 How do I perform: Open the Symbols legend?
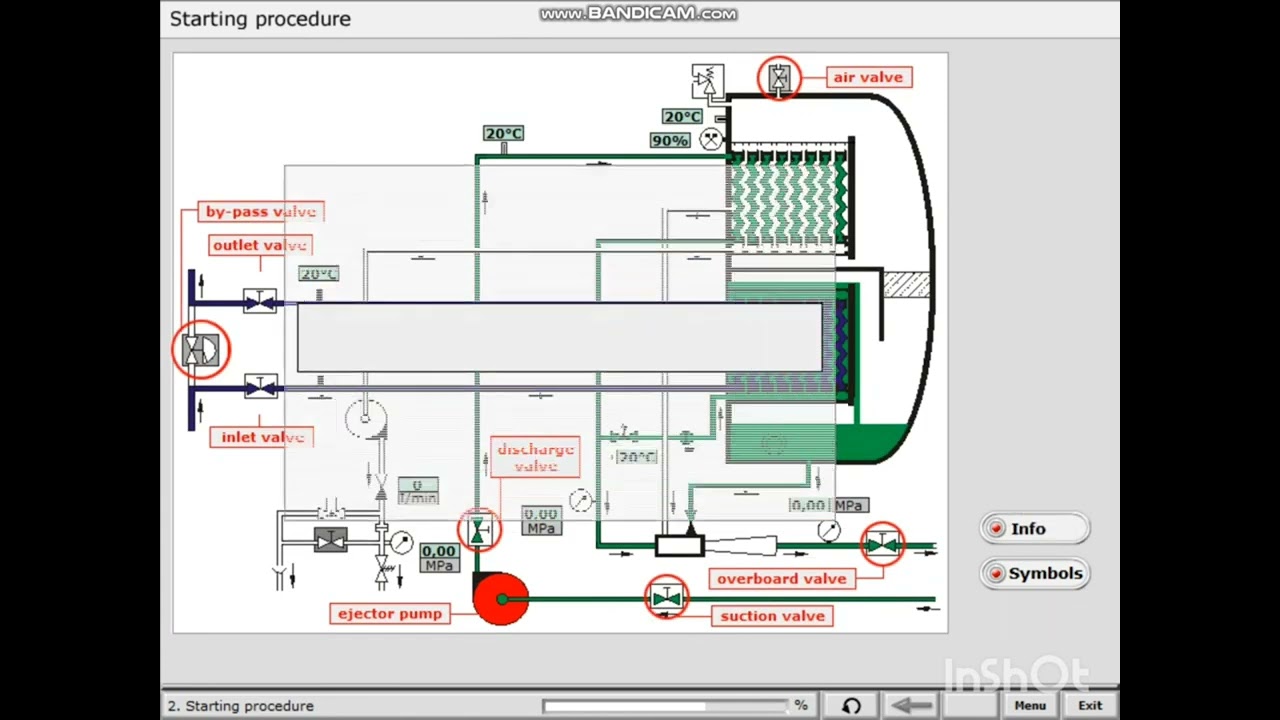coord(1034,574)
